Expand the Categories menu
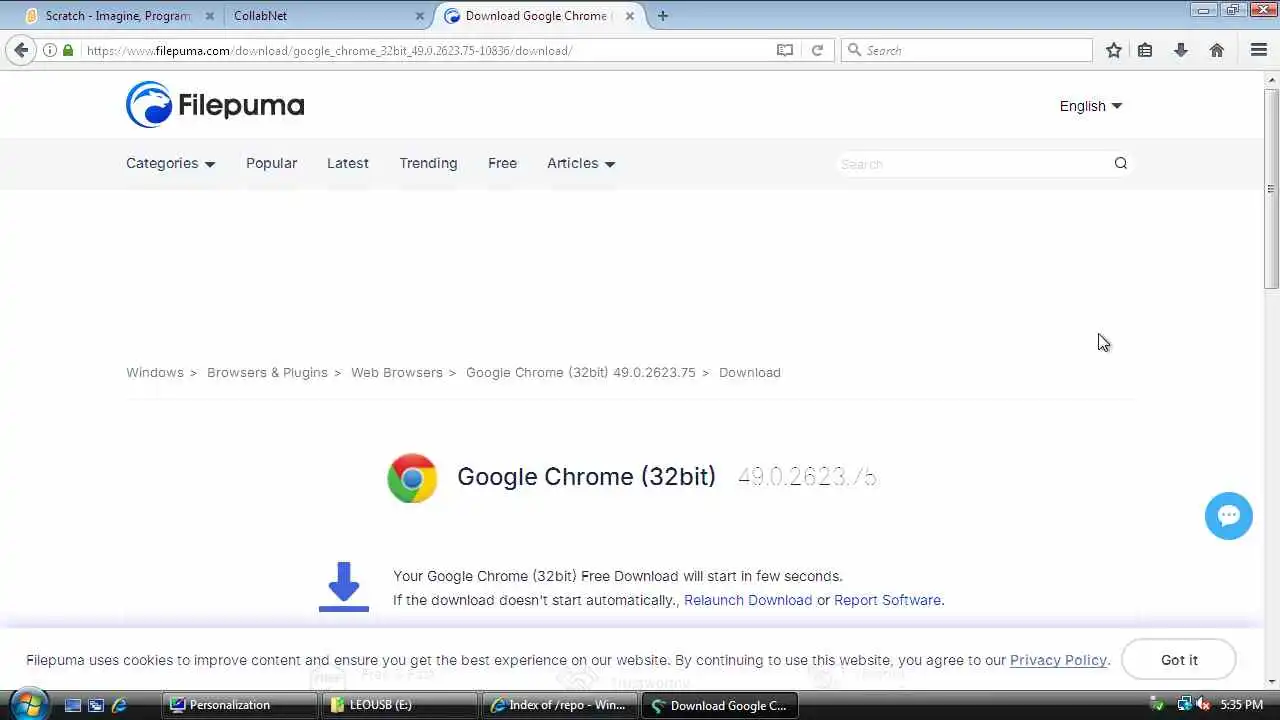The image size is (1280, 720). (x=171, y=163)
